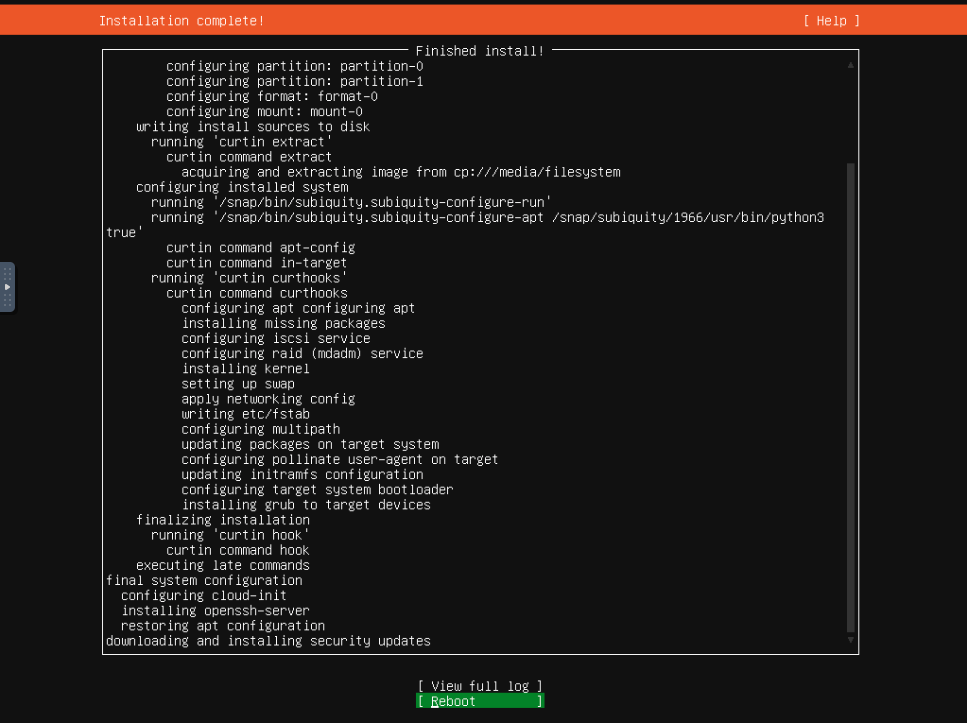The image size is (967, 723).
Task: Select 'configuring partition: partition-1' line
Action: (295, 81)
